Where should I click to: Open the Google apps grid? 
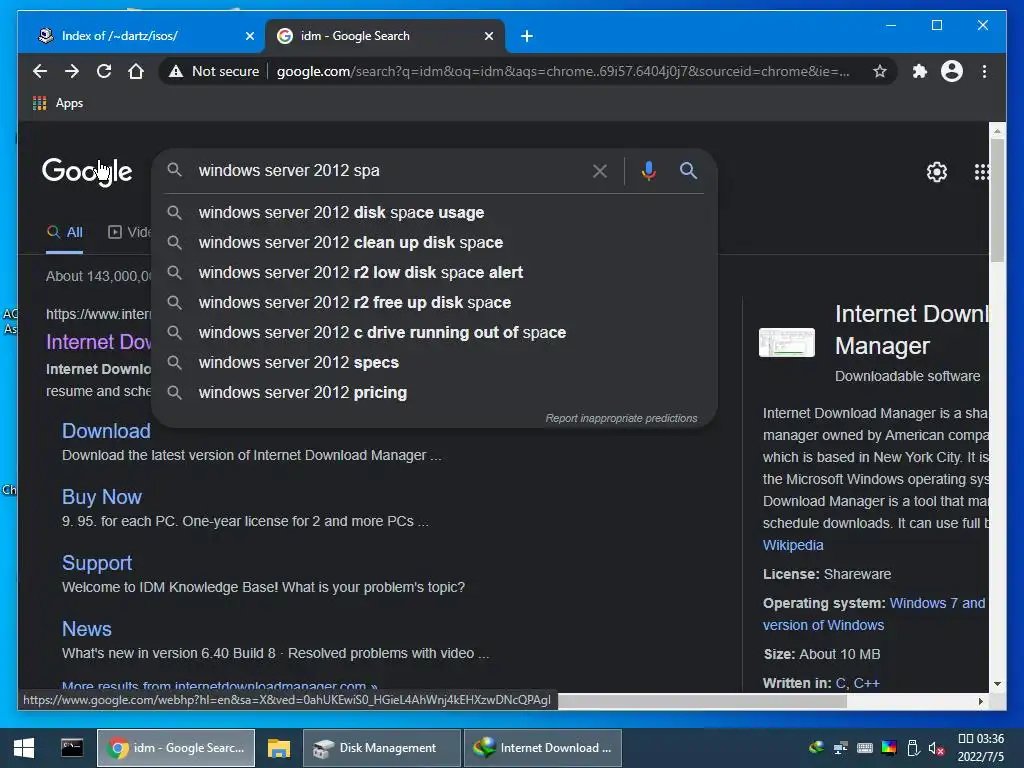(982, 172)
